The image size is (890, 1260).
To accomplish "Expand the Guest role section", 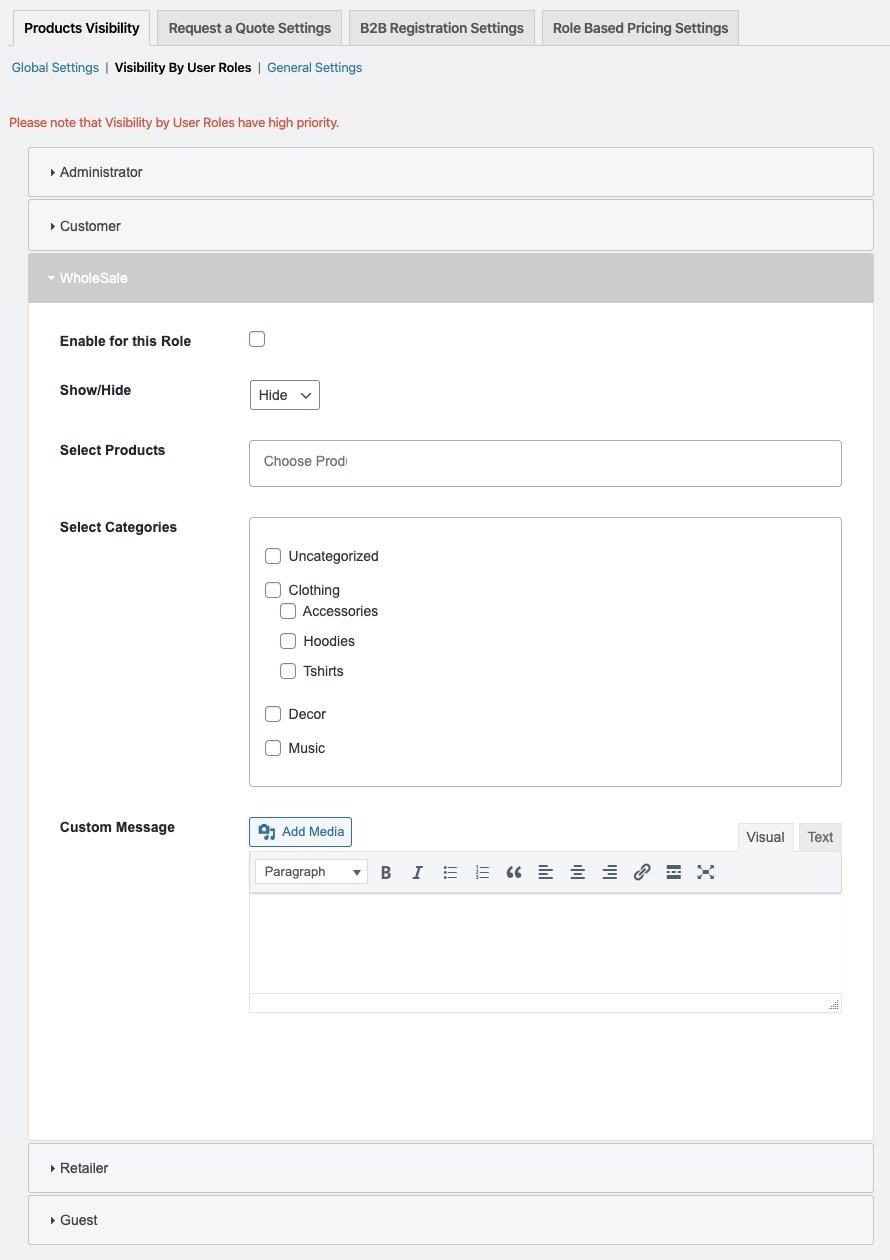I will pyautogui.click(x=451, y=1220).
